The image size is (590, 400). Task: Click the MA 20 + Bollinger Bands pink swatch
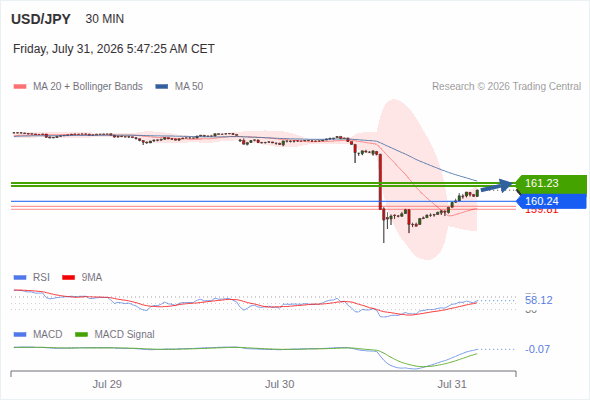point(20,87)
